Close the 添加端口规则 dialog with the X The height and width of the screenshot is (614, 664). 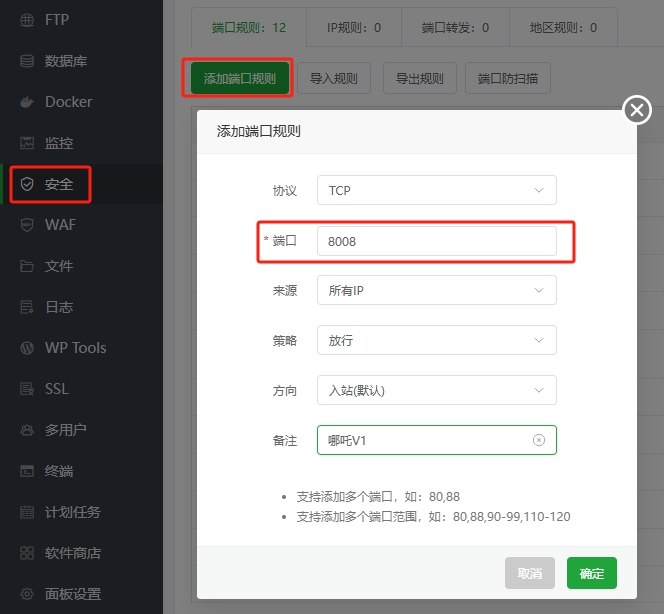click(x=637, y=110)
